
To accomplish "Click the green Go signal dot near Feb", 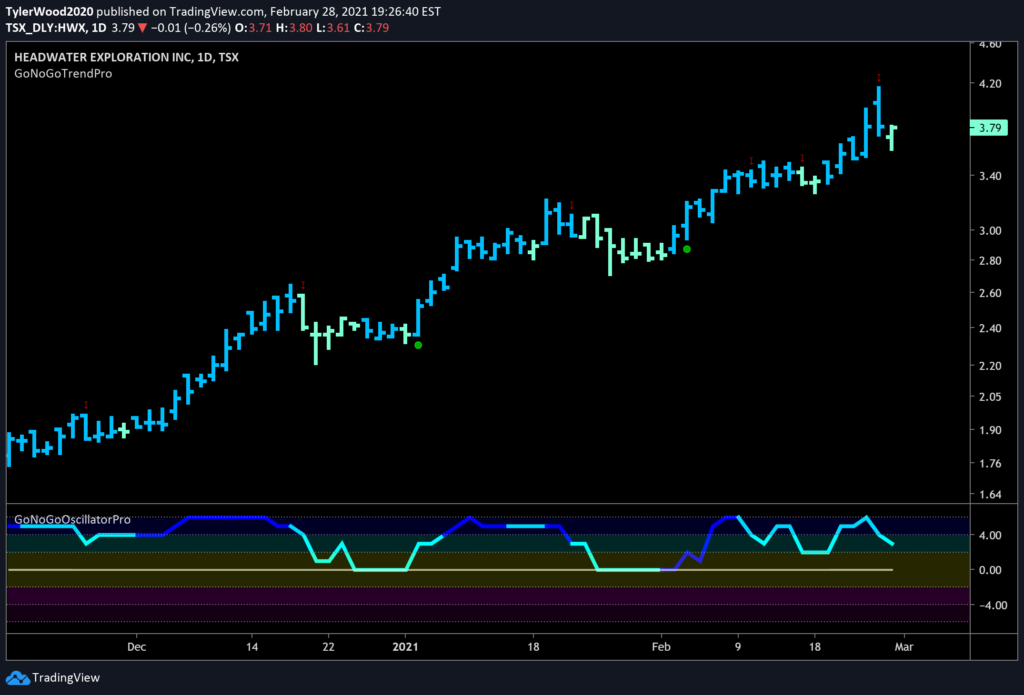I will [x=686, y=249].
